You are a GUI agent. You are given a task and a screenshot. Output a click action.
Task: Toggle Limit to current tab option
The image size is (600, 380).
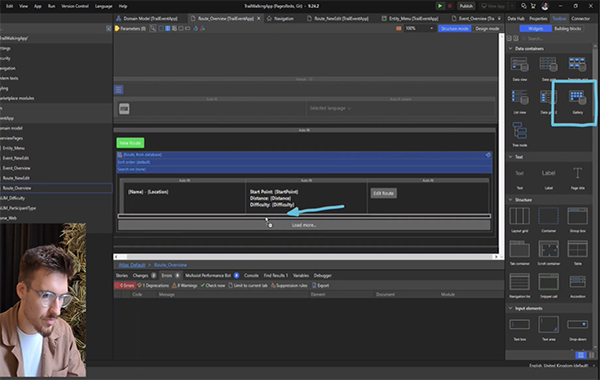coord(248,285)
